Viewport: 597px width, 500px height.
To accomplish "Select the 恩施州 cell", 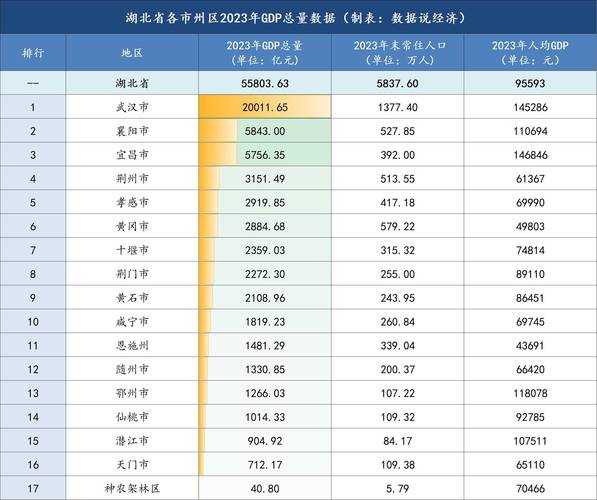I will click(x=132, y=345).
